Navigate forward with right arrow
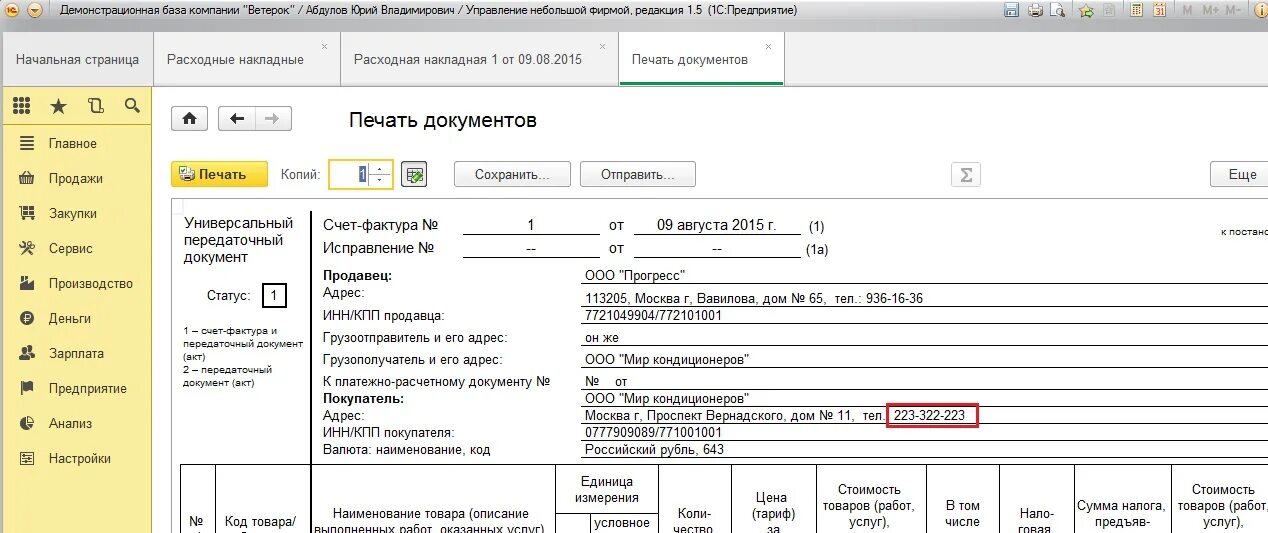1268x533 pixels. pos(273,119)
